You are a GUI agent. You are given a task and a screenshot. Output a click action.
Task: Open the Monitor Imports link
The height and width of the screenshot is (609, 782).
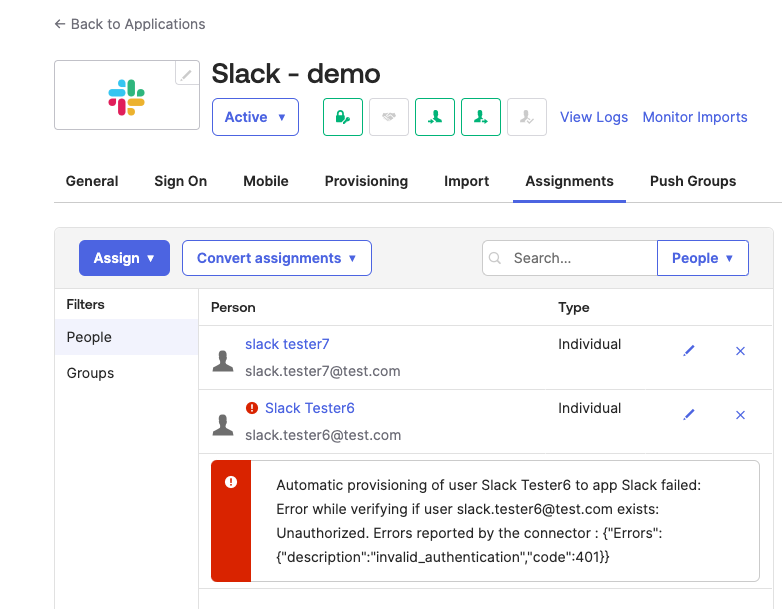(695, 117)
